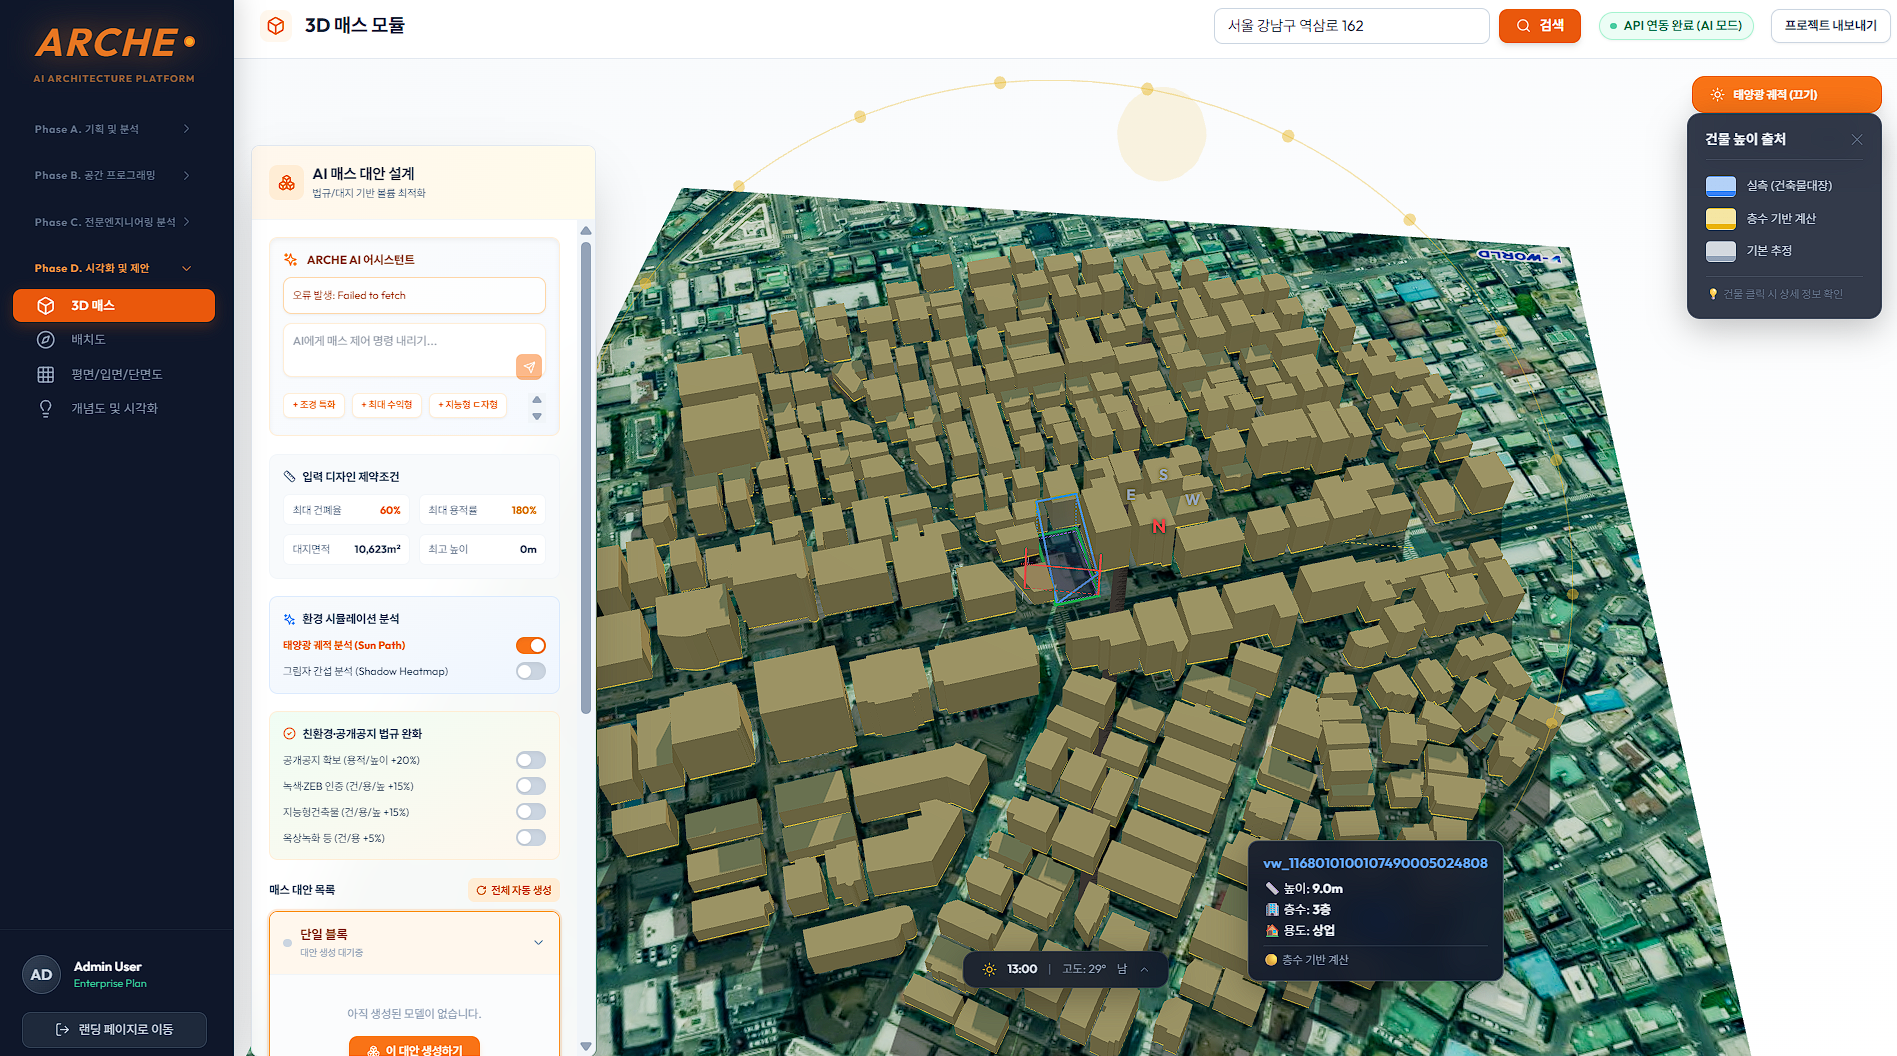Click the ARCHE logo in the sidebar
Viewport: 1897px width, 1056px height.
click(115, 43)
